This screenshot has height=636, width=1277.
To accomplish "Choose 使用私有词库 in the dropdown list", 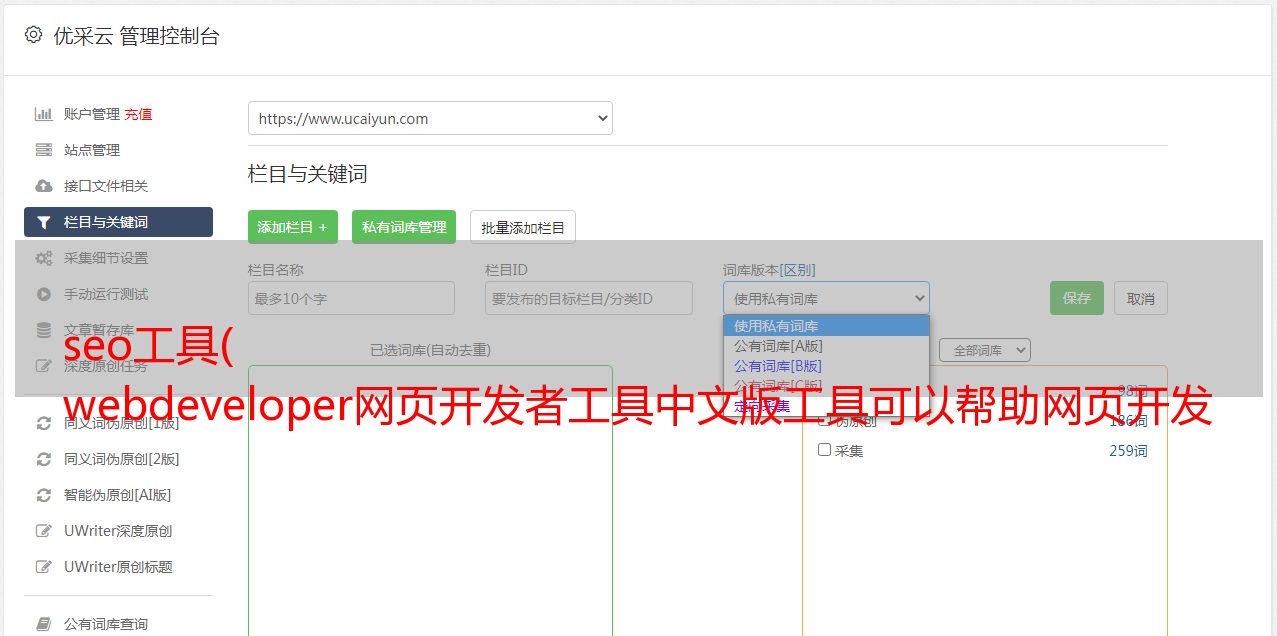I will 826,326.
